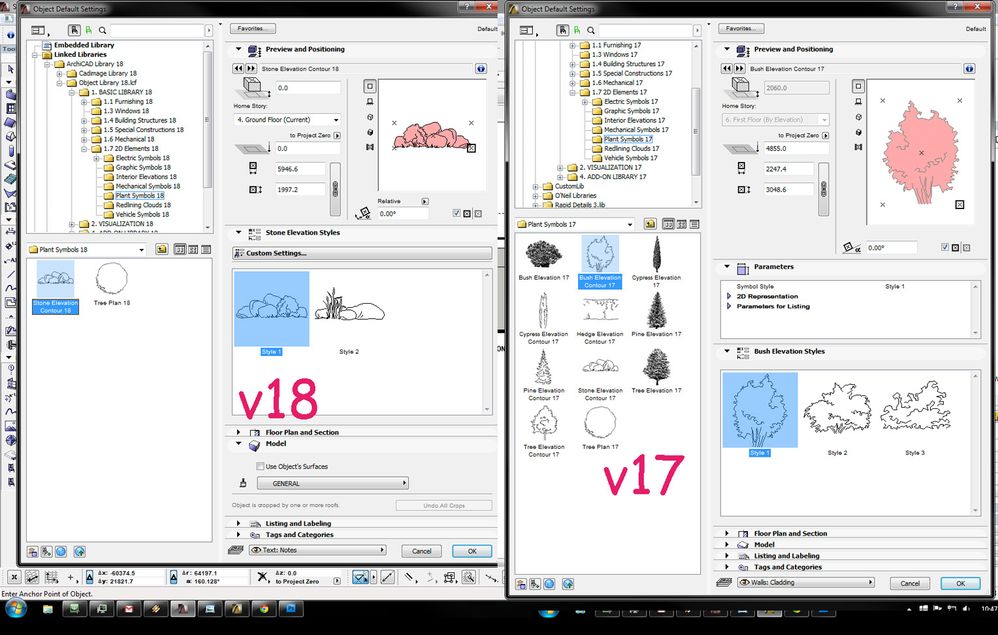The height and width of the screenshot is (635, 998).
Task: Click Favorites button in v18 dialog
Action: click(253, 29)
